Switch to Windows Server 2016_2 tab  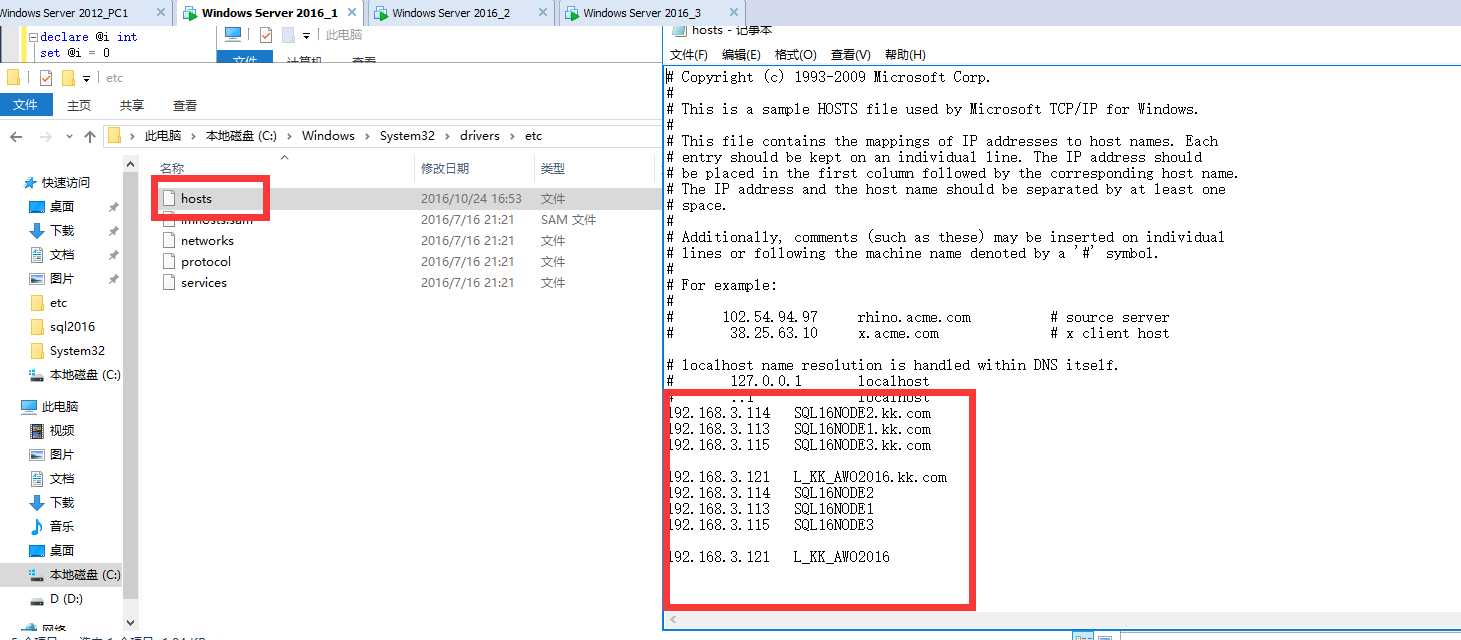pyautogui.click(x=451, y=13)
